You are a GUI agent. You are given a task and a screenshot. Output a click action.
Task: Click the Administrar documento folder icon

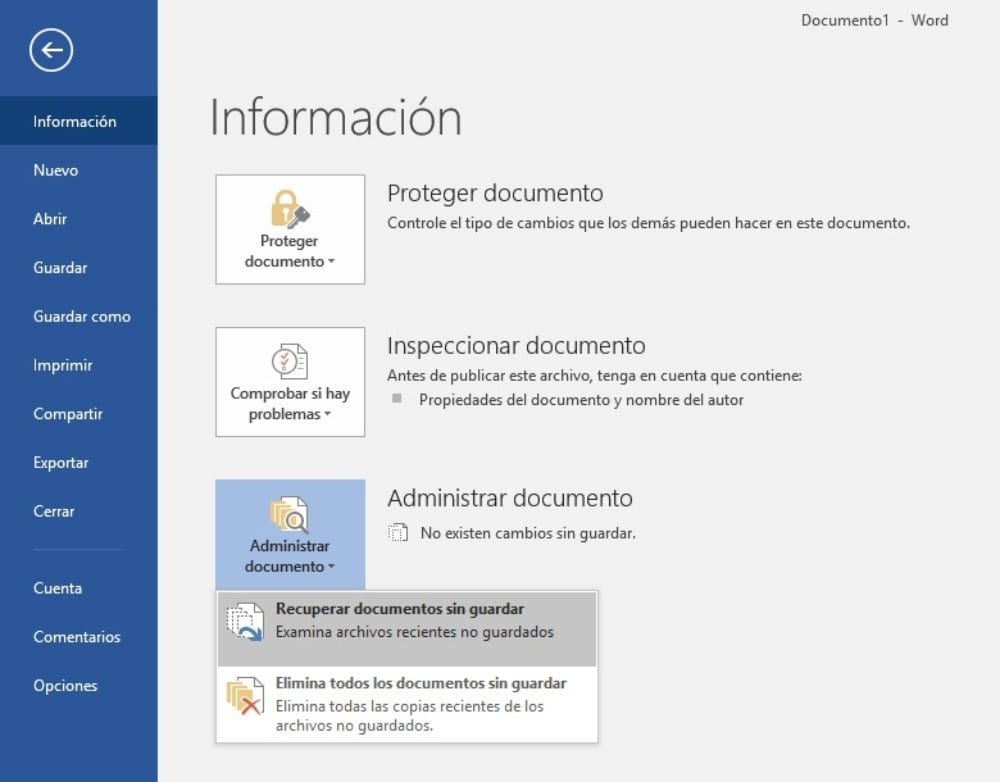pos(289,513)
